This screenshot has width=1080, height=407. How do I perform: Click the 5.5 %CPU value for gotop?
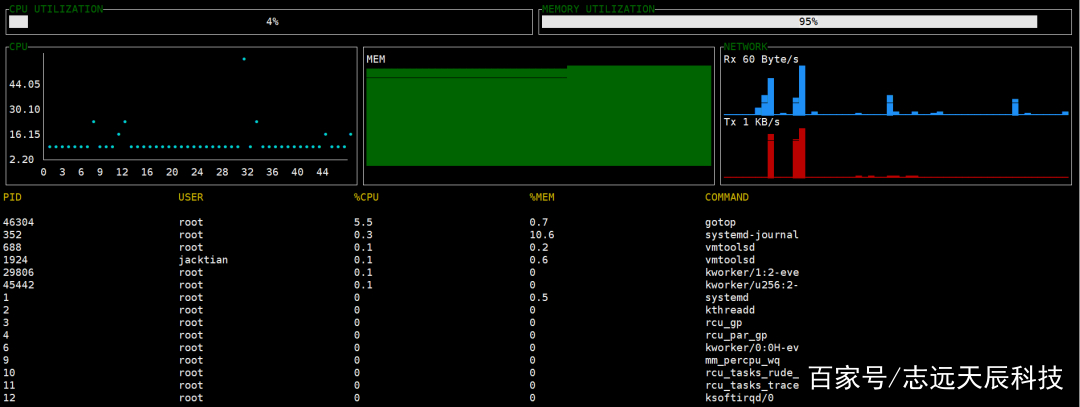point(363,222)
